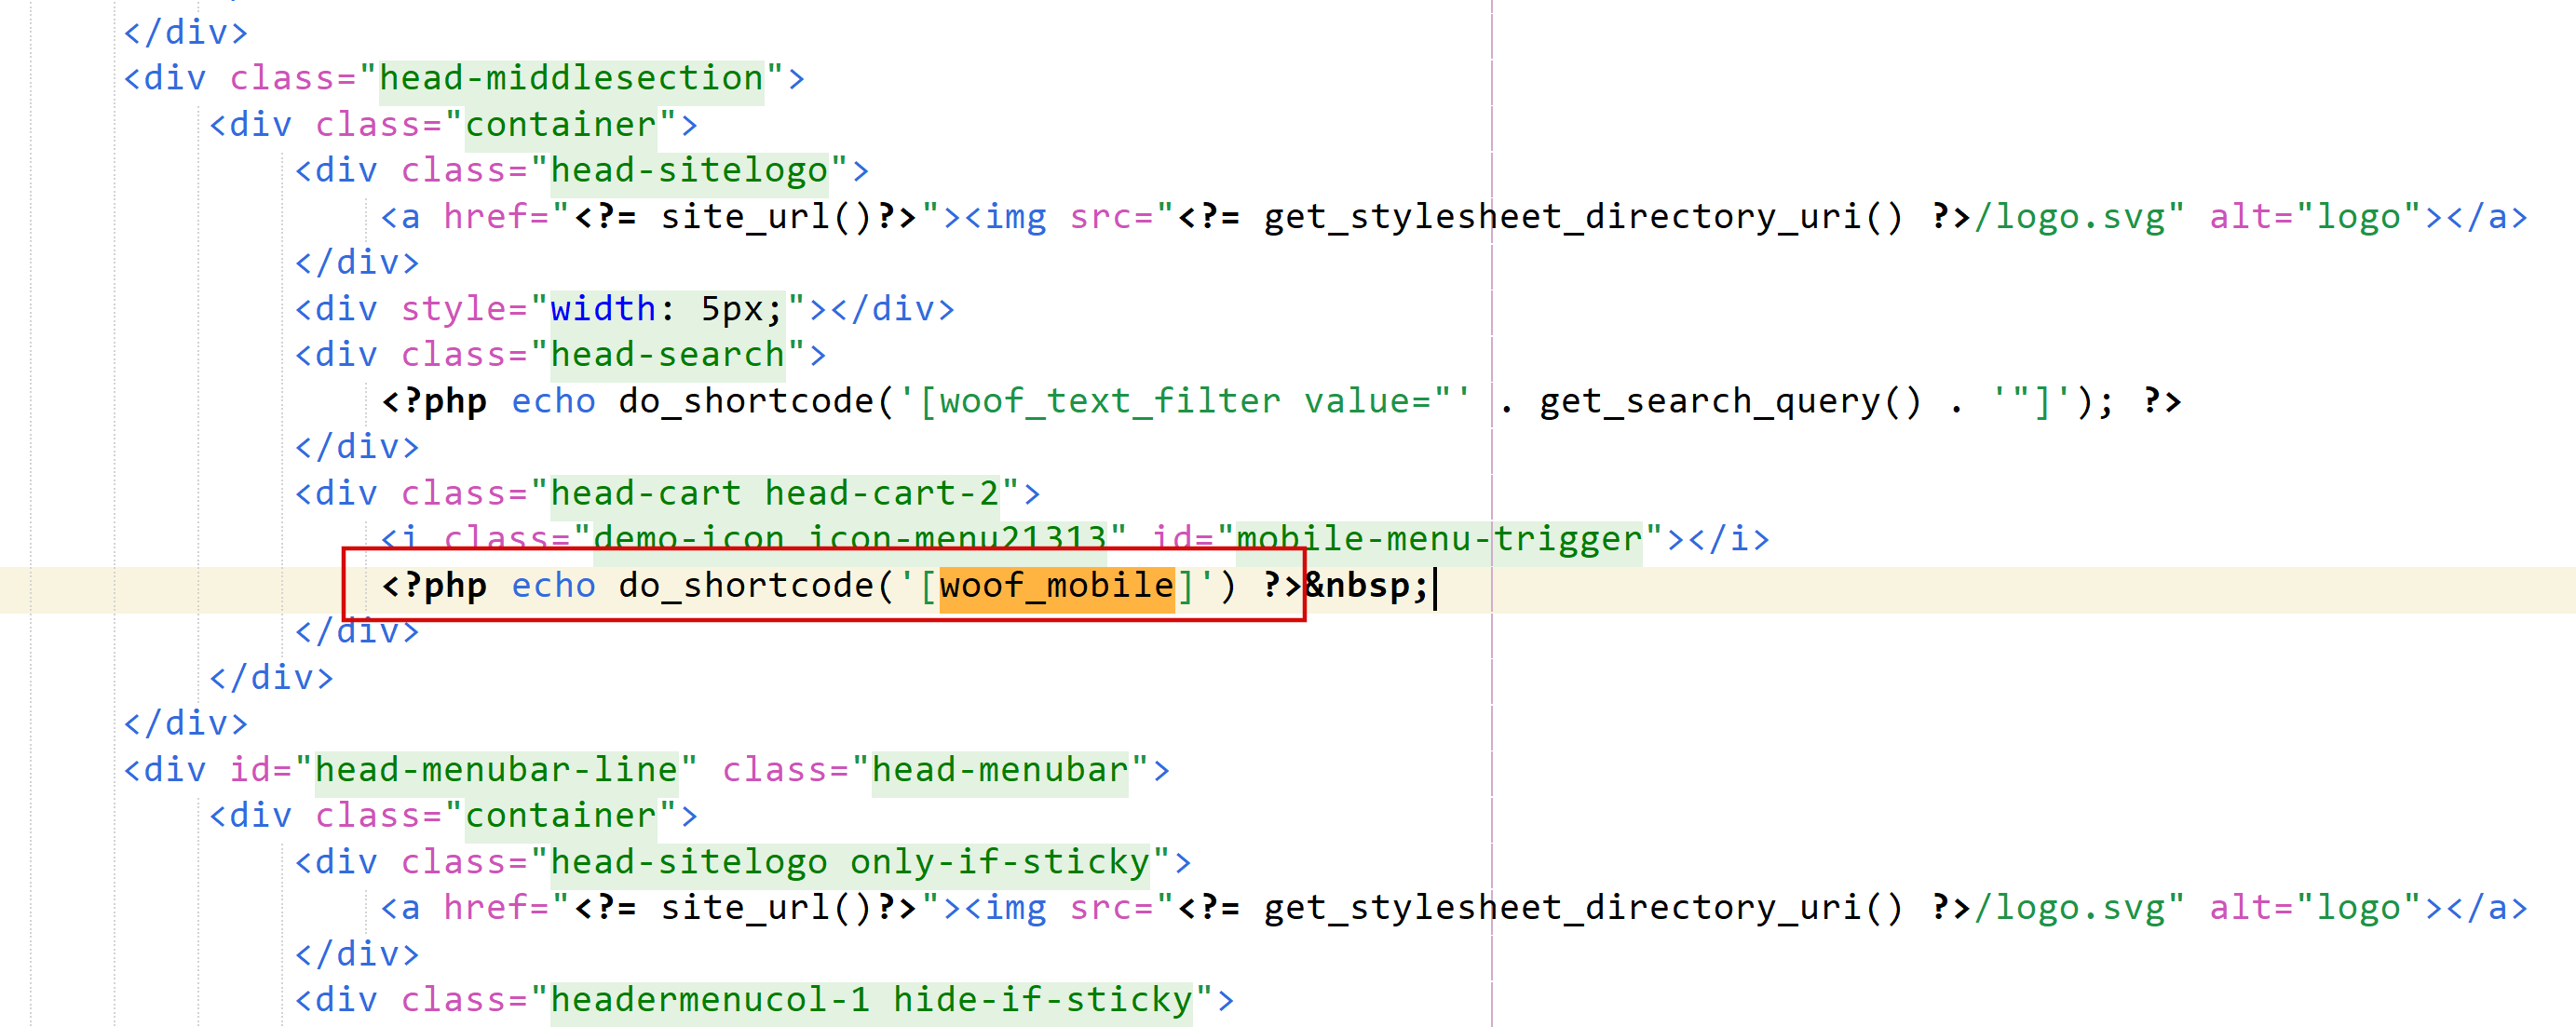The width and height of the screenshot is (2576, 1027).
Task: Click demo-icon class name in i tag
Action: click(689, 539)
